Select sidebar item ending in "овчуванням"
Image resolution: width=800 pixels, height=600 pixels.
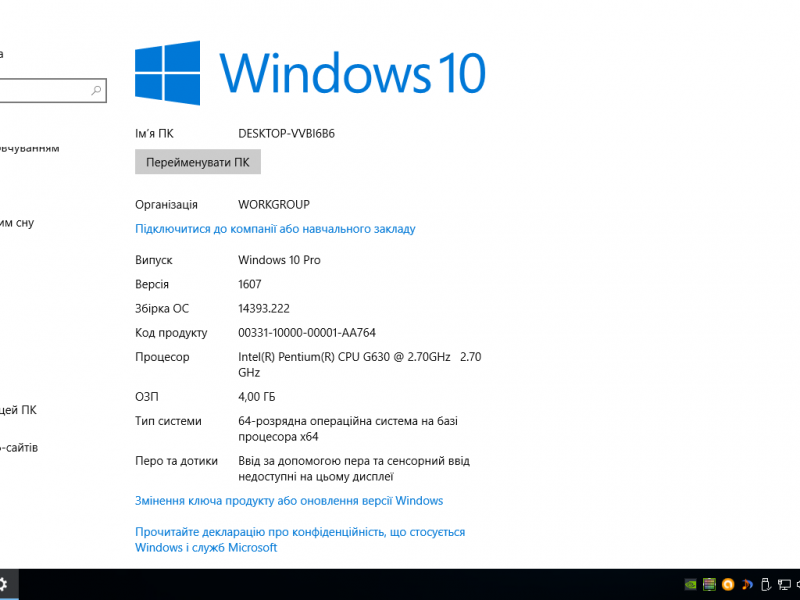pyautogui.click(x=30, y=148)
